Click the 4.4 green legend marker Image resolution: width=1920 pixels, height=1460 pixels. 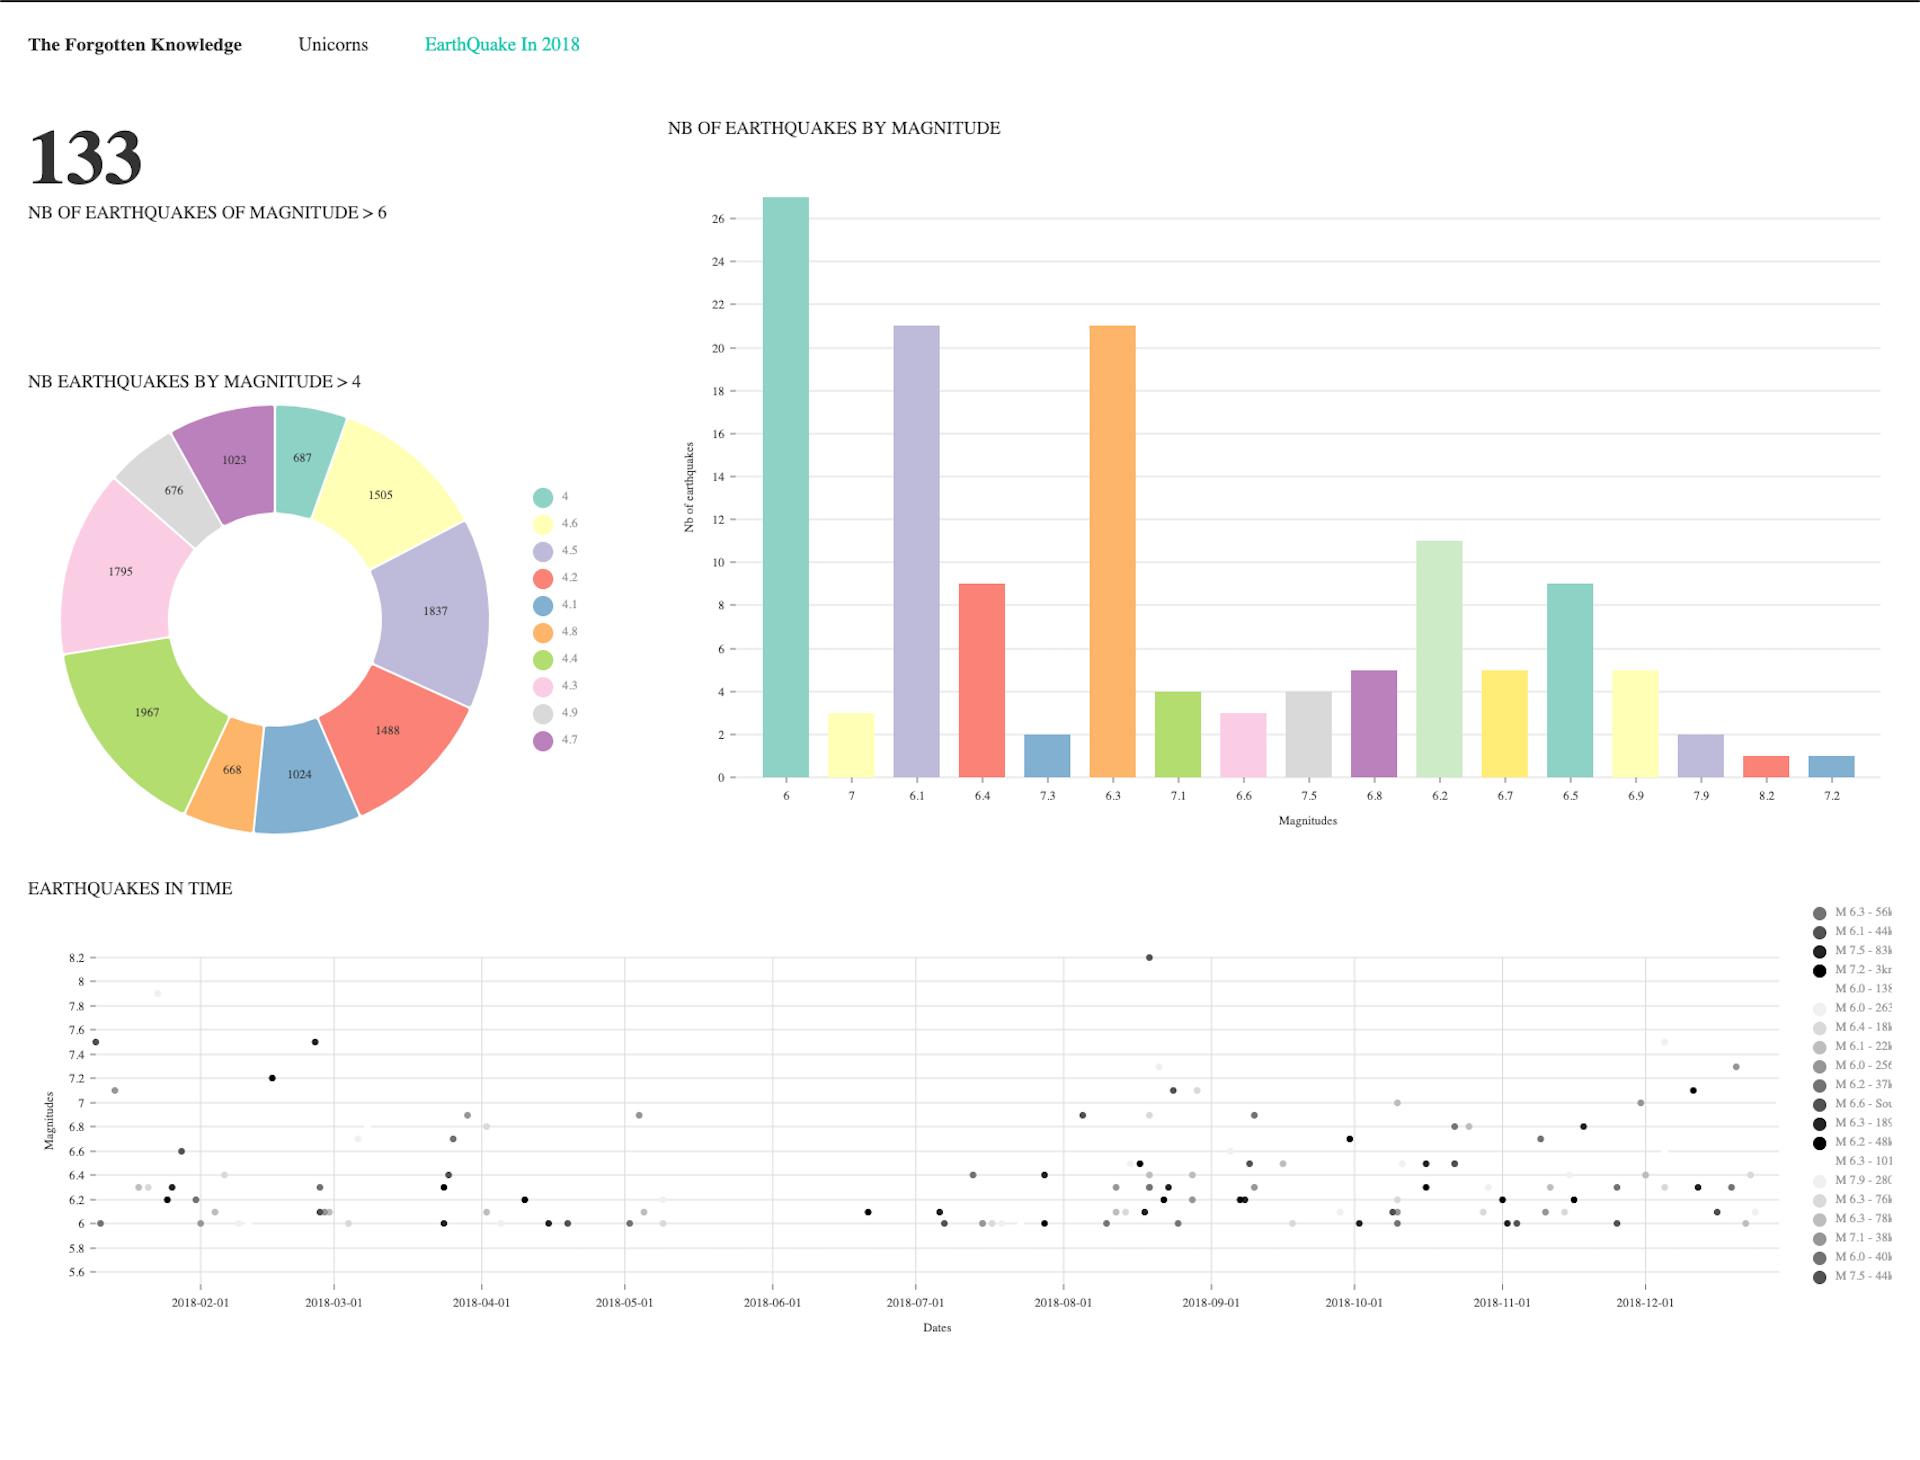543,659
